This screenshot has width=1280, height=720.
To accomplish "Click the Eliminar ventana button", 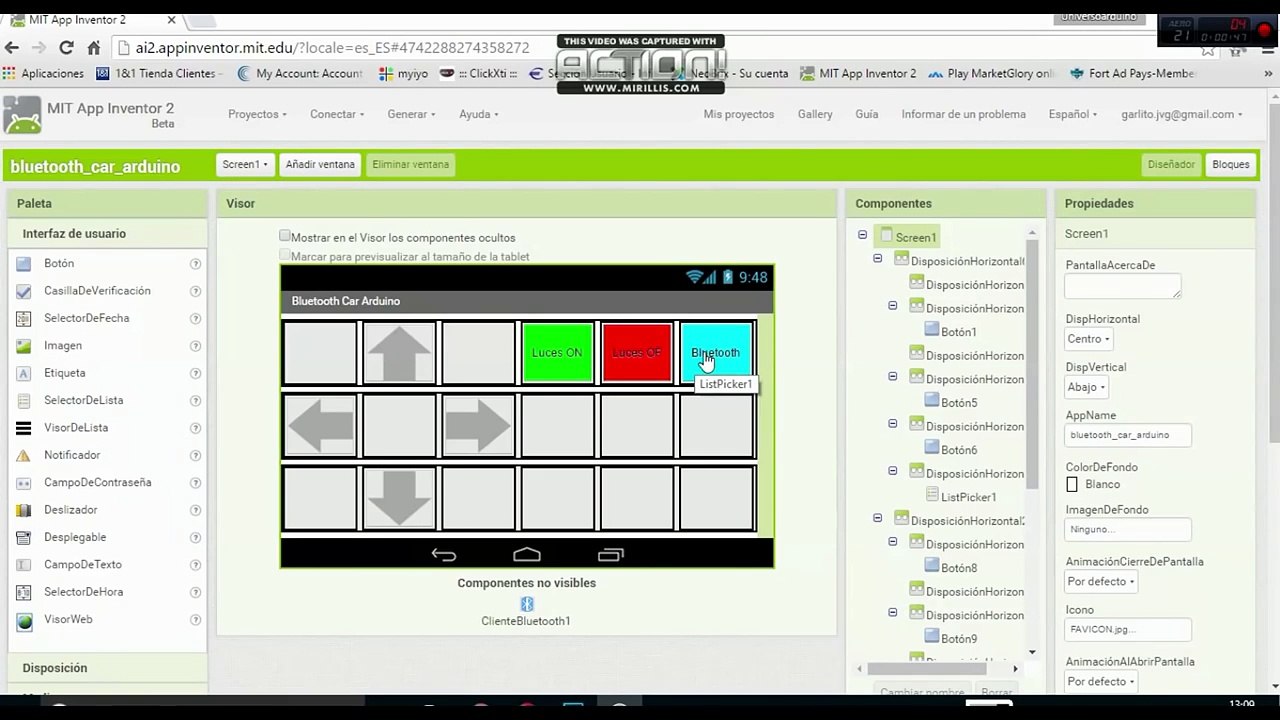I will click(411, 164).
